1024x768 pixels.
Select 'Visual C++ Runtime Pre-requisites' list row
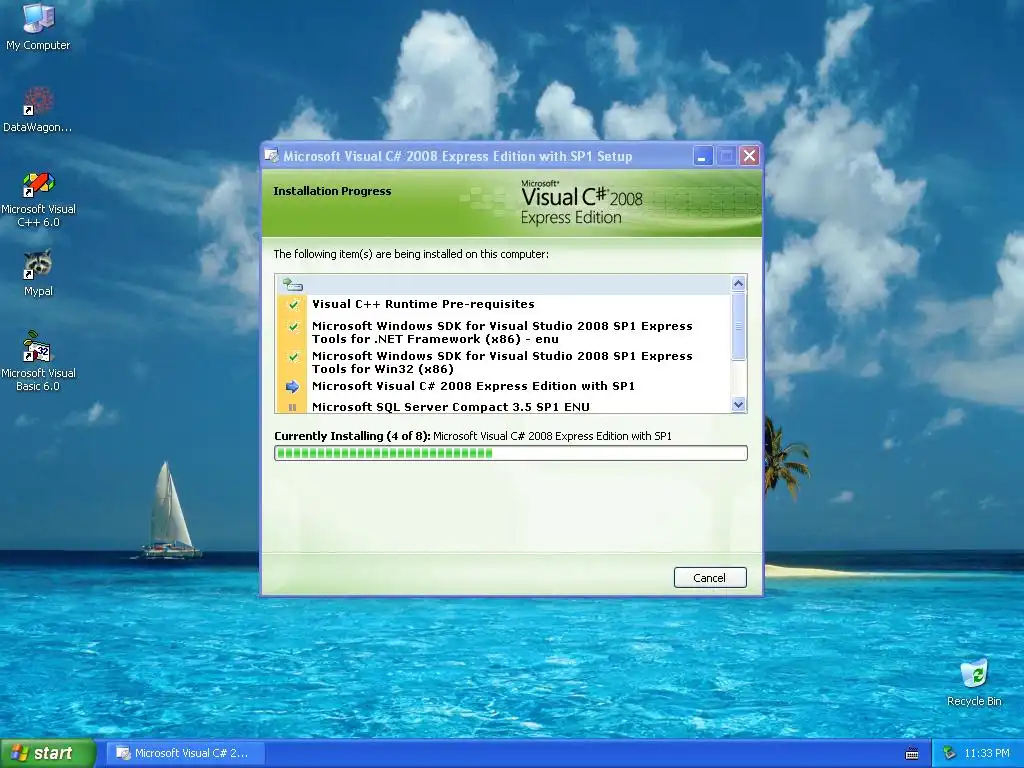tap(503, 304)
